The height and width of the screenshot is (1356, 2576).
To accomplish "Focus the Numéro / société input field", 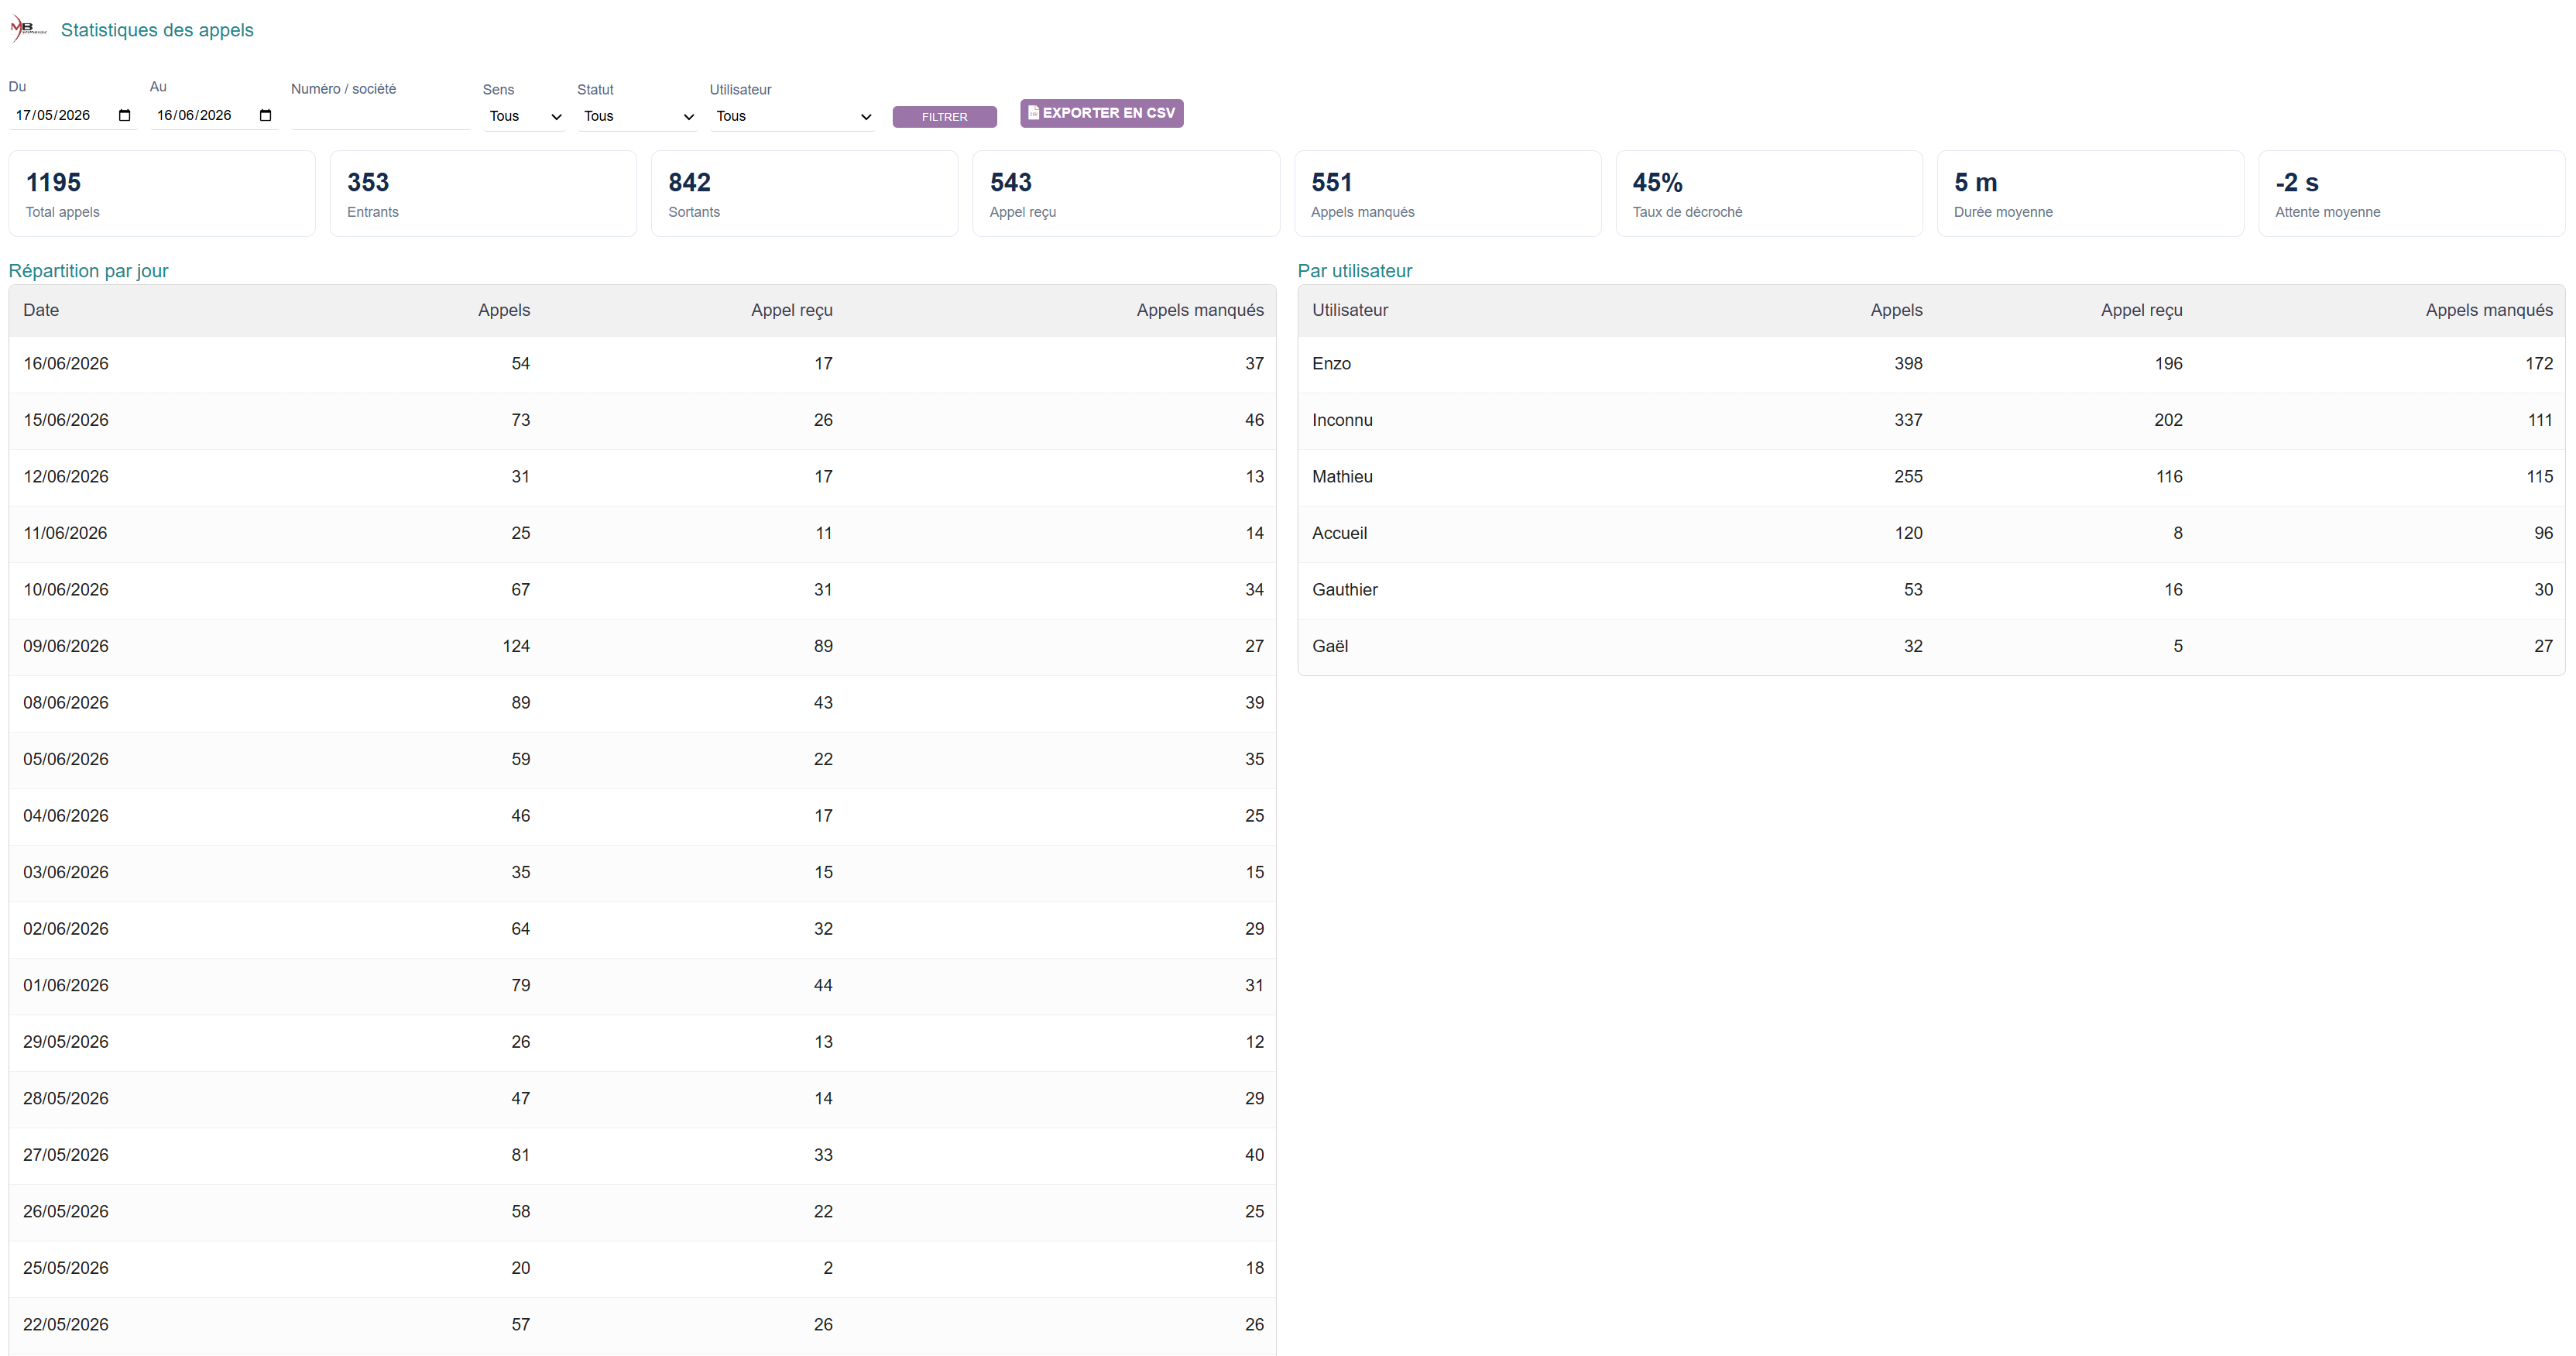I will (380, 116).
